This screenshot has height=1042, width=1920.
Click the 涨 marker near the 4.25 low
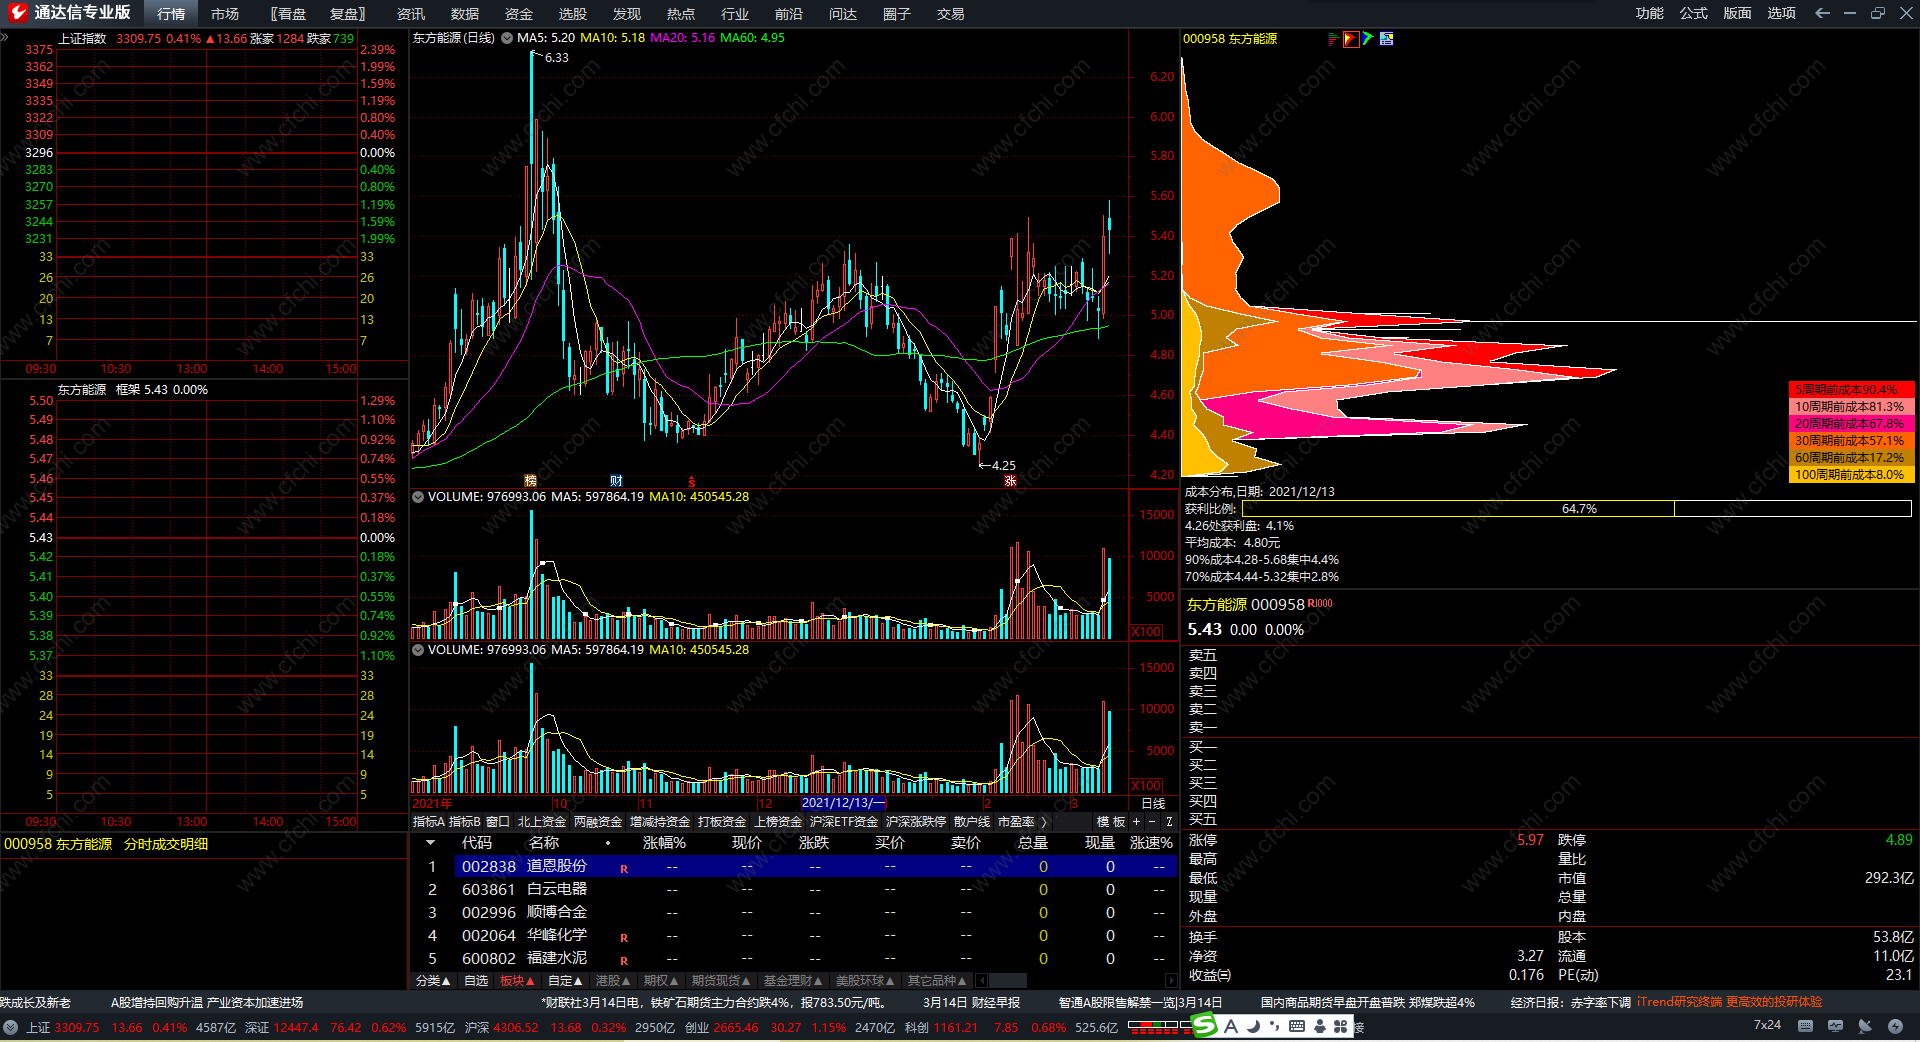(1010, 481)
